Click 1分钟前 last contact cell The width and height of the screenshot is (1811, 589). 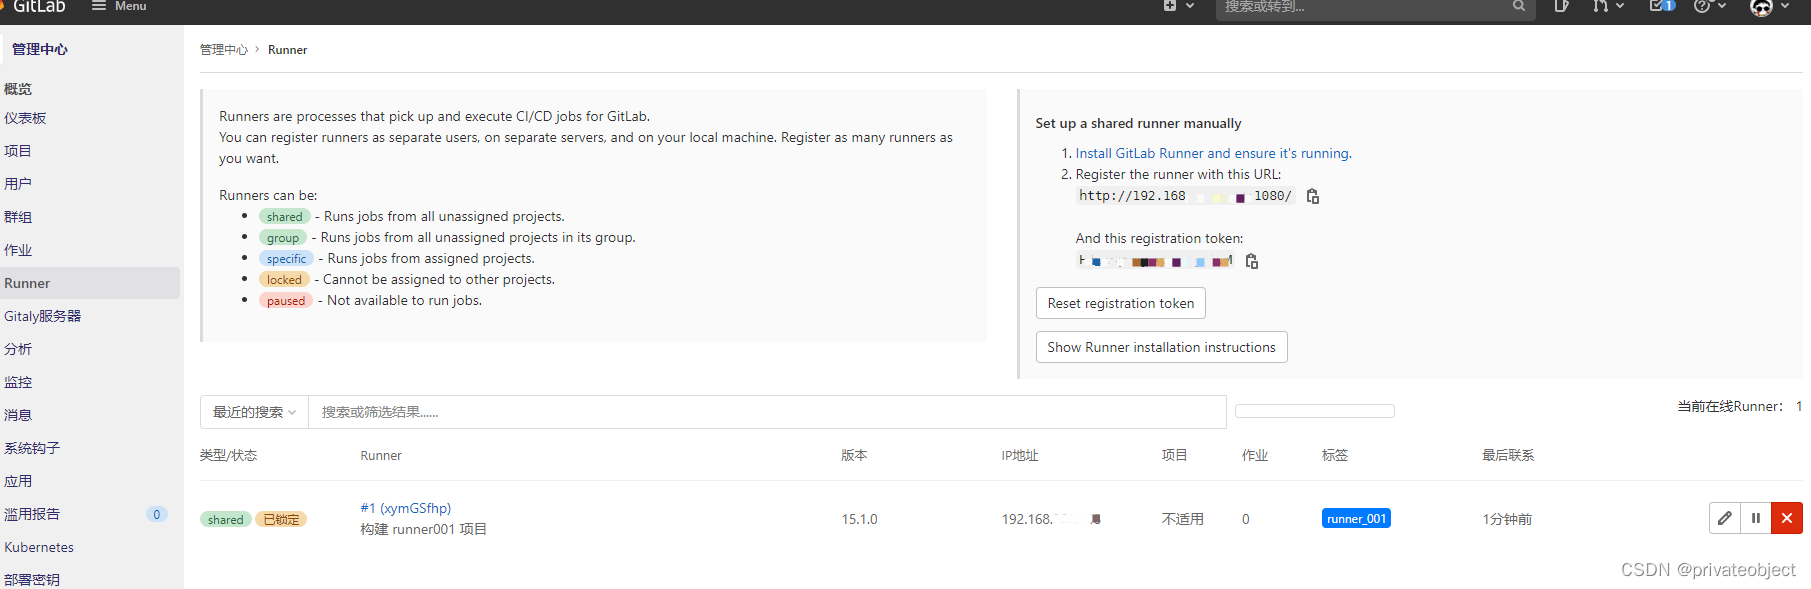pos(1507,519)
